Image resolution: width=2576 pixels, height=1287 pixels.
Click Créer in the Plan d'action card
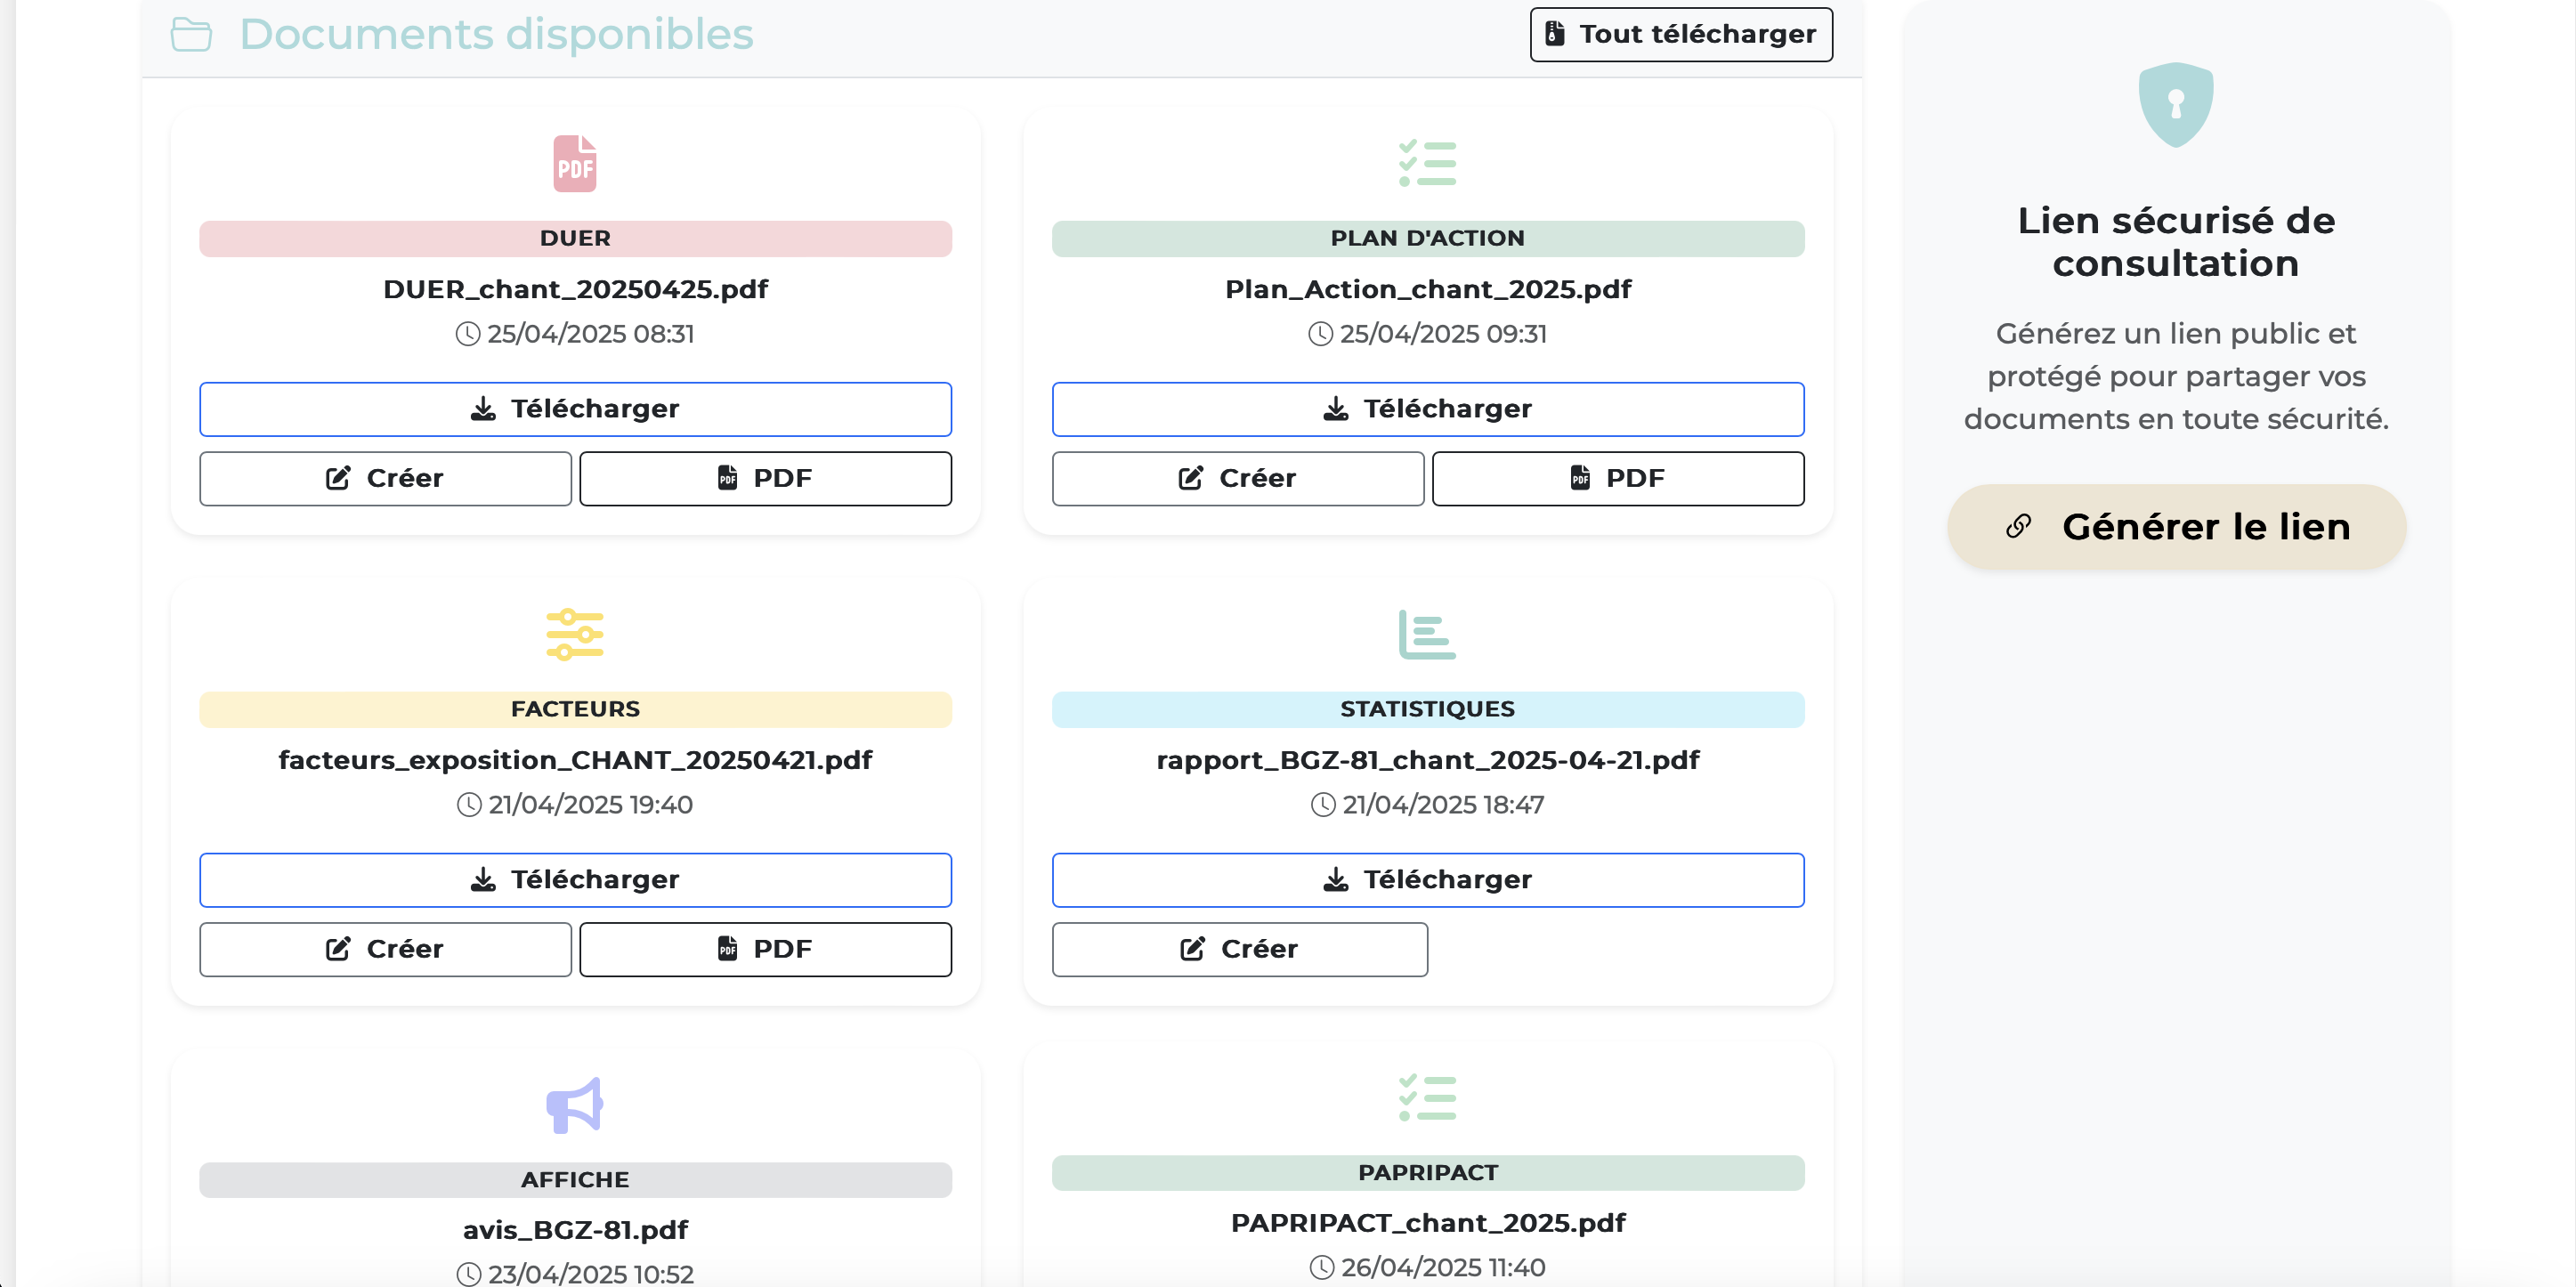click(1238, 478)
